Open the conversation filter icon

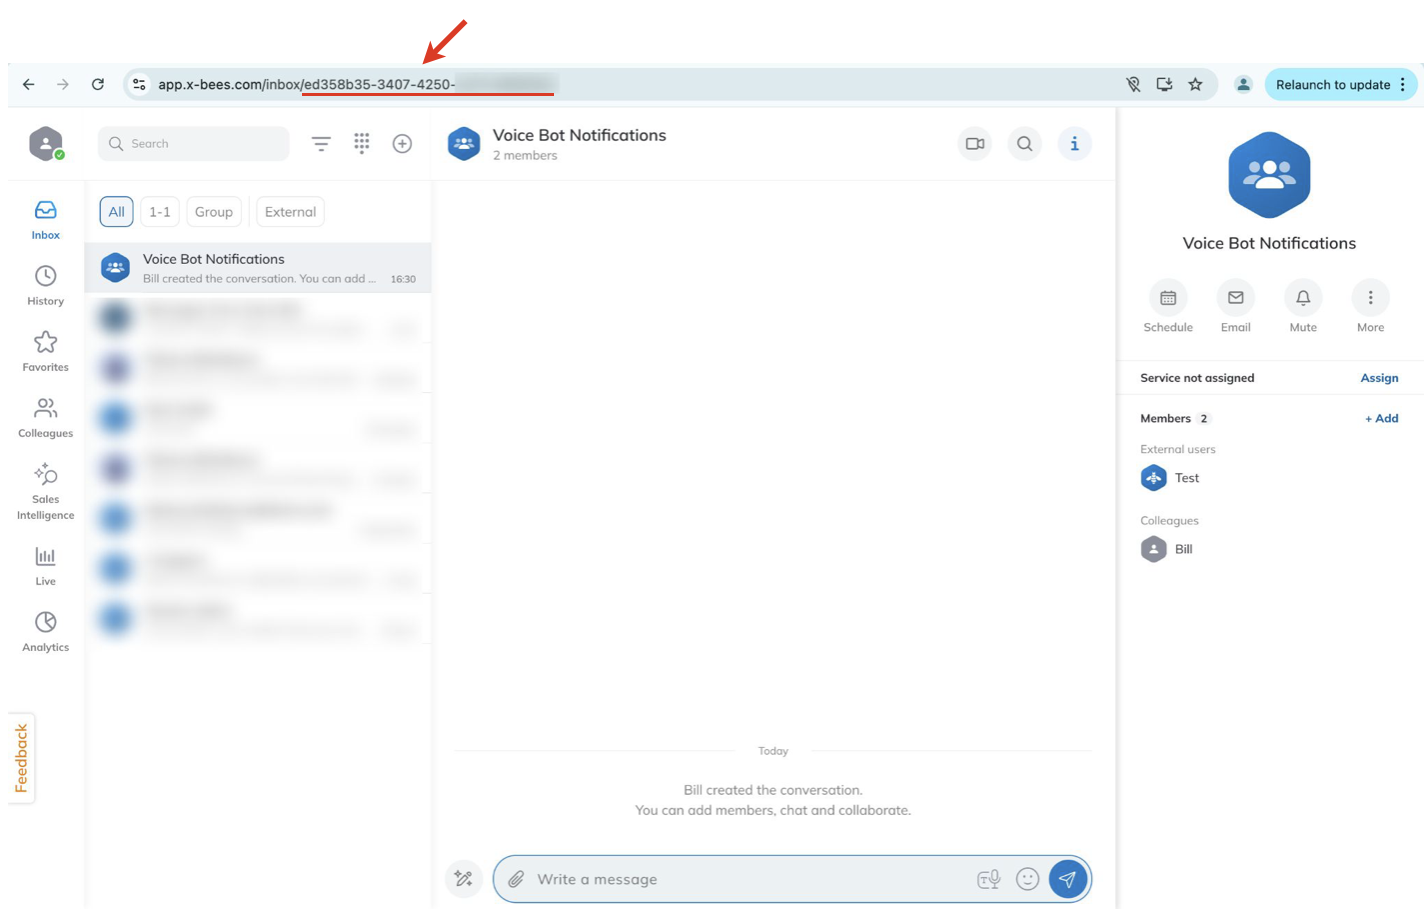point(321,144)
